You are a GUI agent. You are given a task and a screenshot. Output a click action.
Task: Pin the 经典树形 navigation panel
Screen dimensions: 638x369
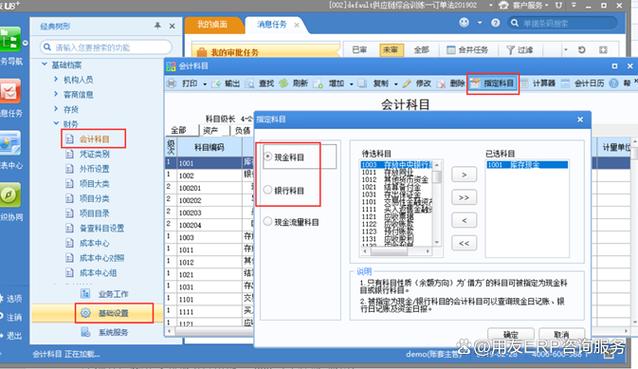[x=157, y=26]
